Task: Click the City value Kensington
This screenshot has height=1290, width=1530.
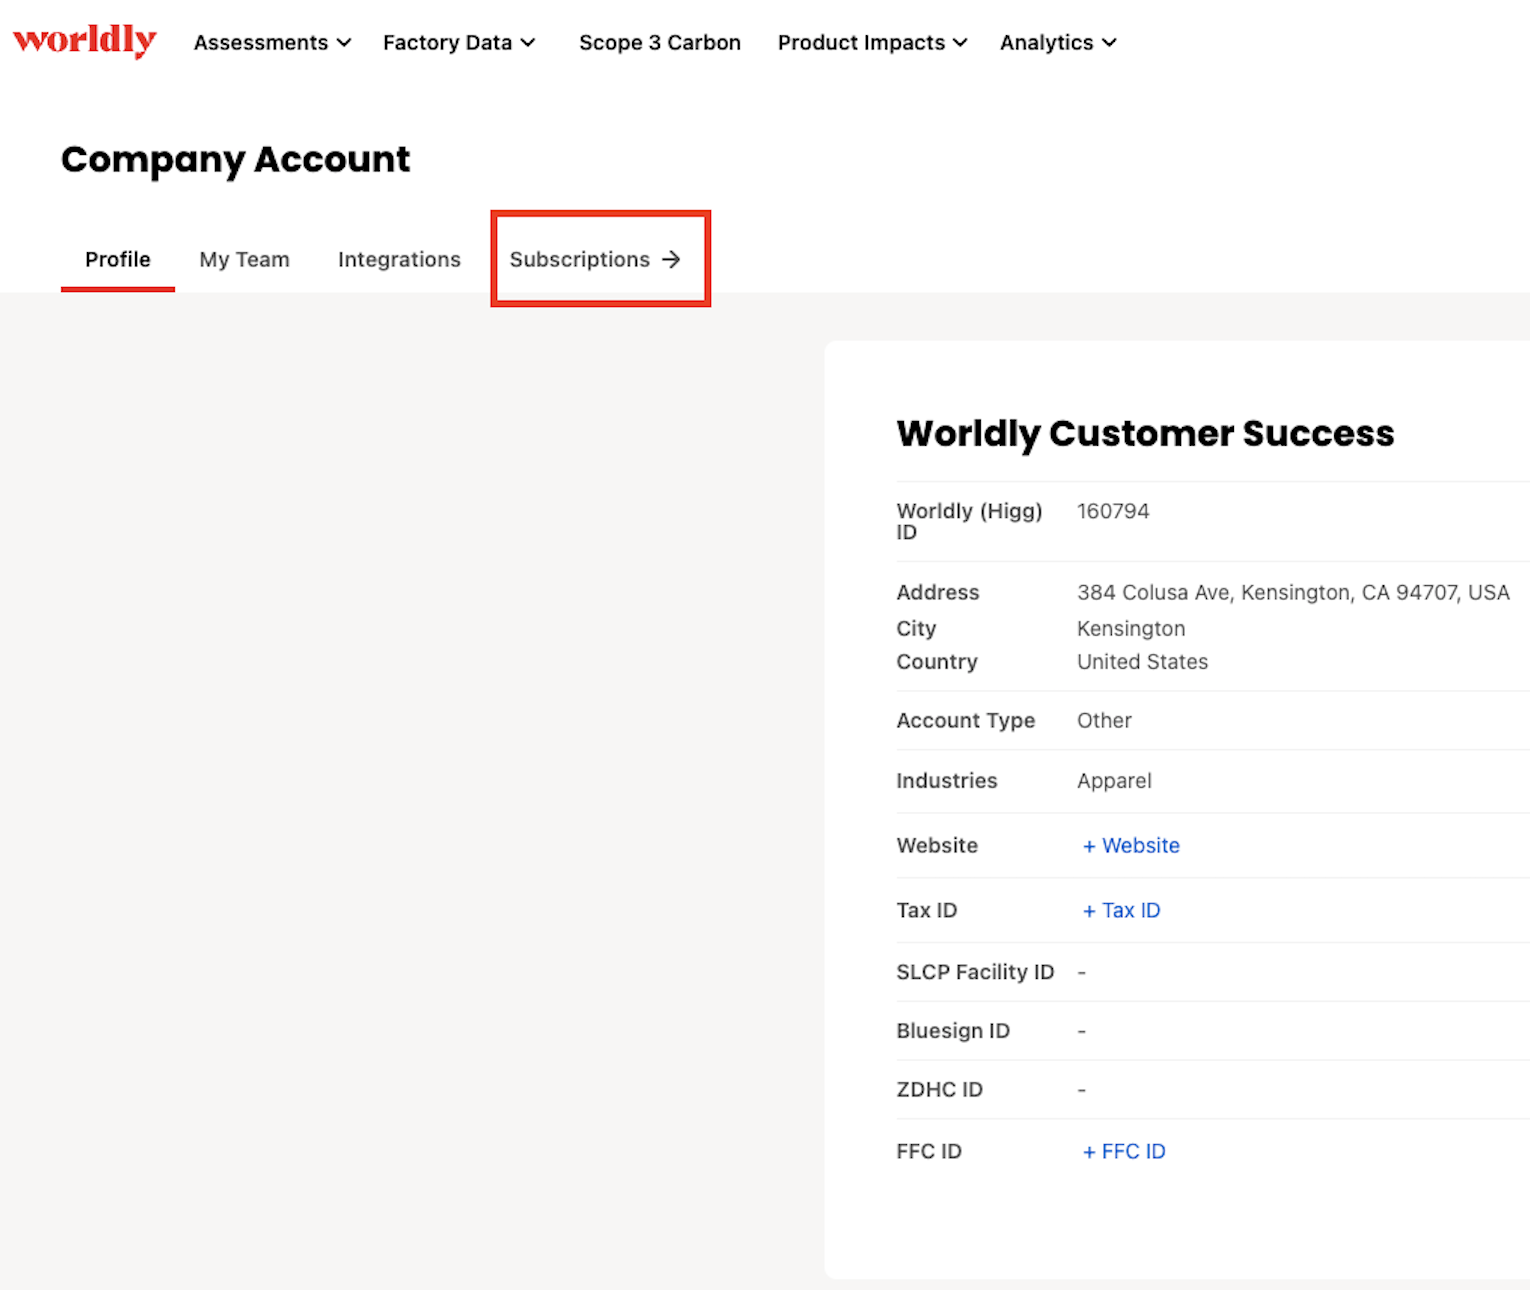Action: click(x=1131, y=628)
